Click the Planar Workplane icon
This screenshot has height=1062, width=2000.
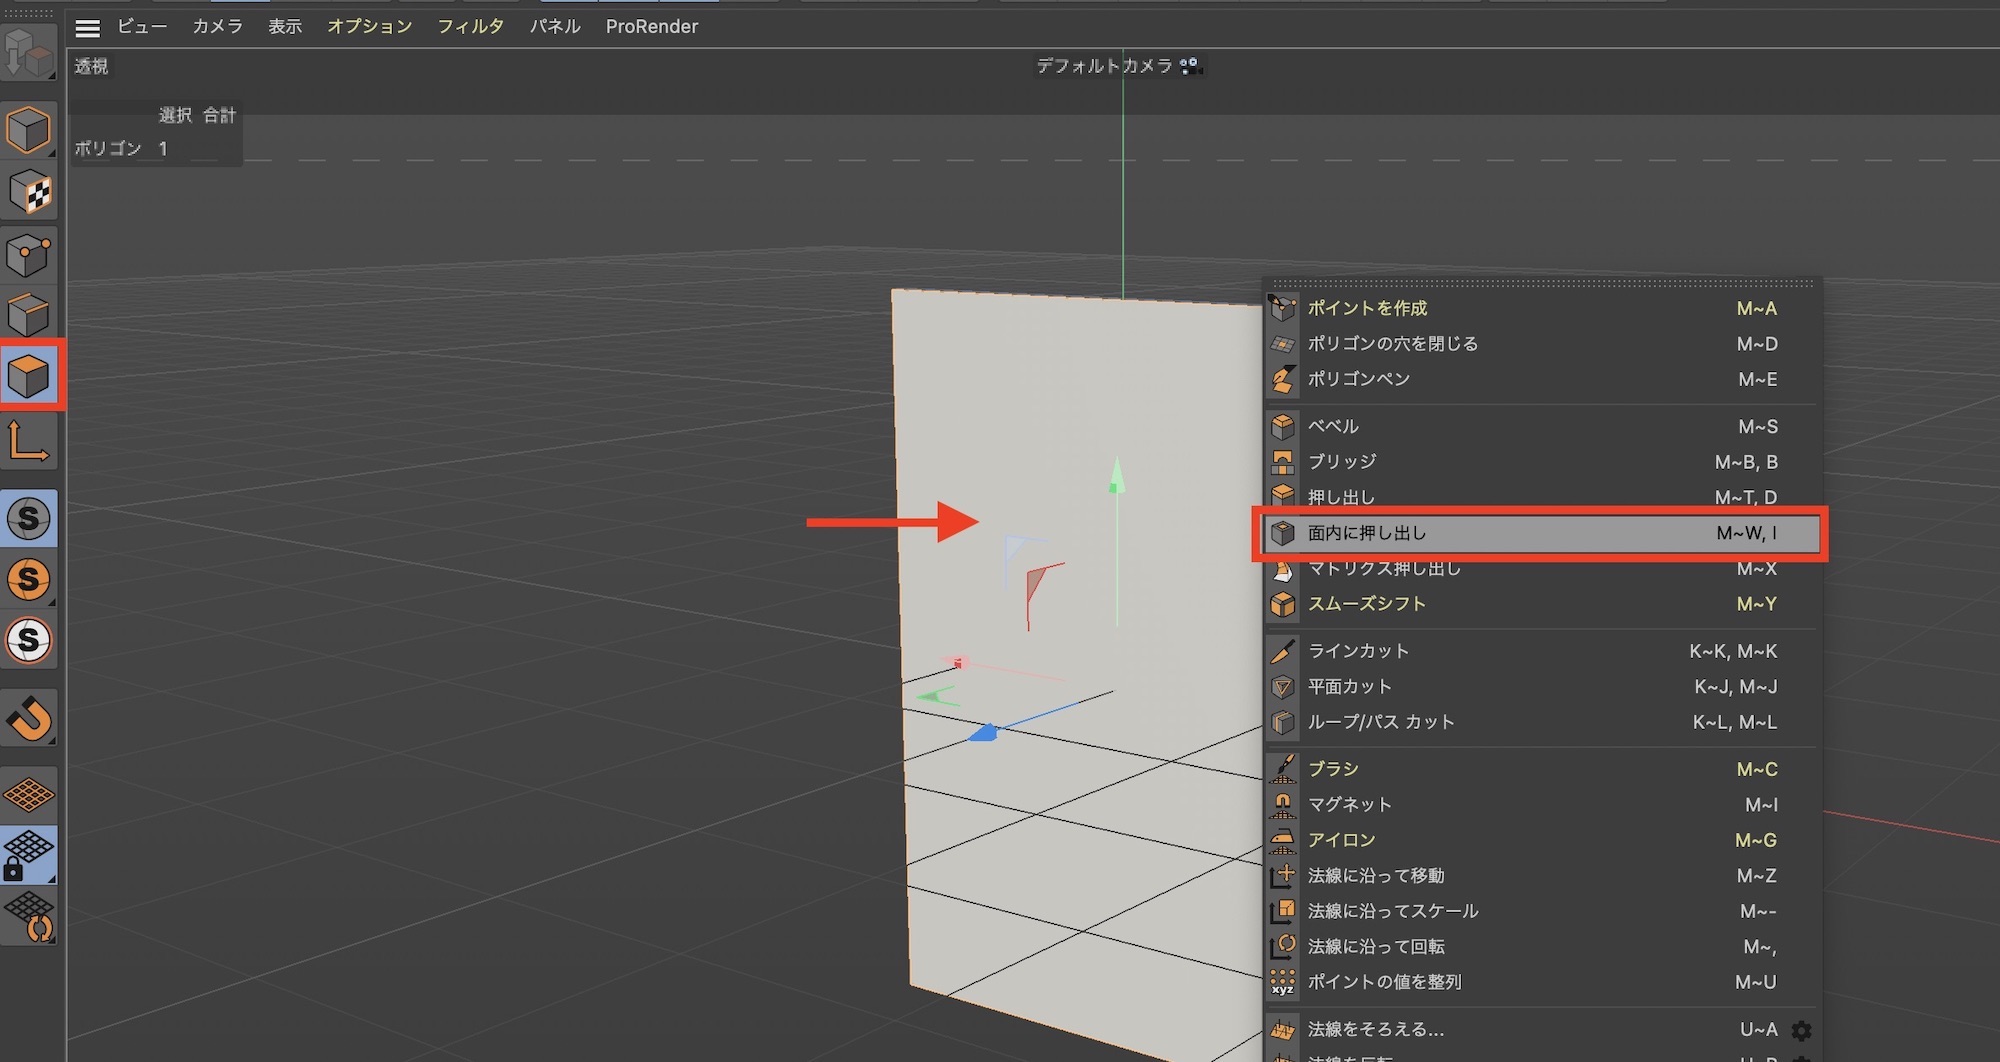tap(29, 916)
